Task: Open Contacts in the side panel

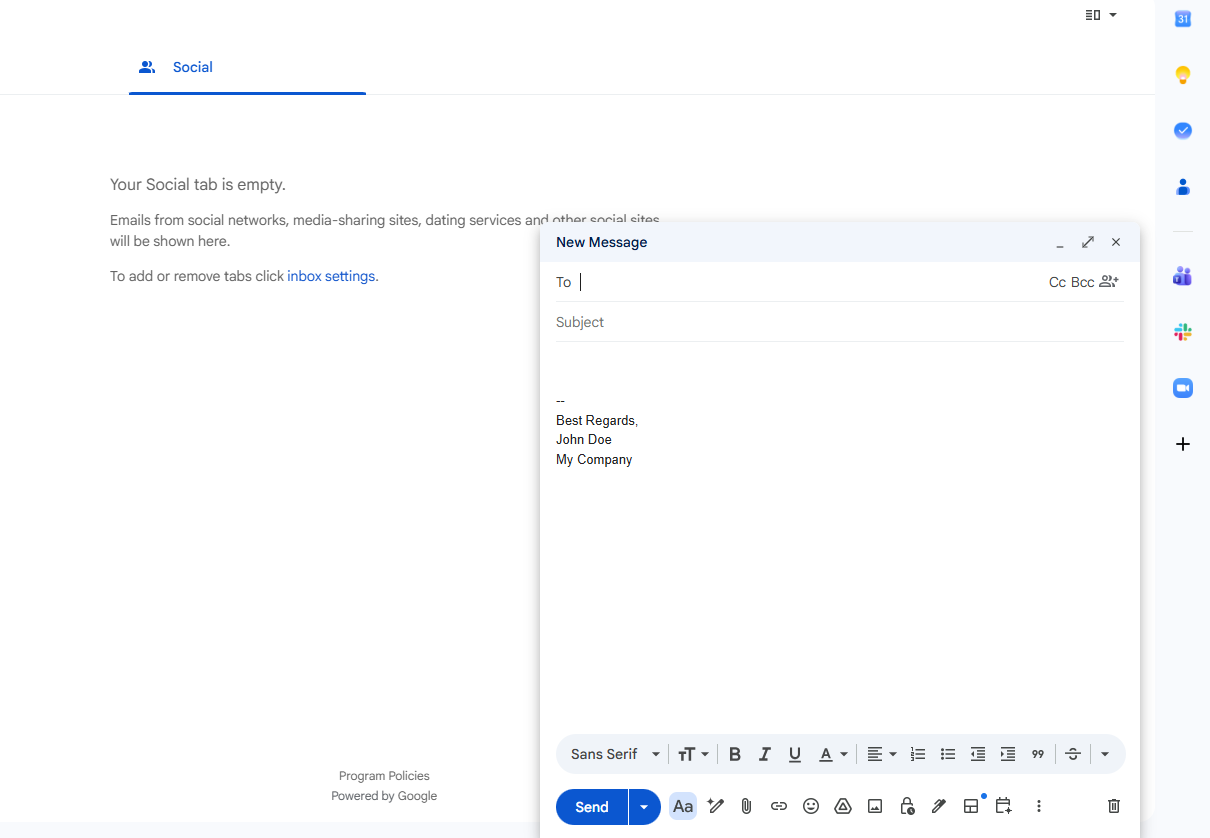Action: 1183,186
